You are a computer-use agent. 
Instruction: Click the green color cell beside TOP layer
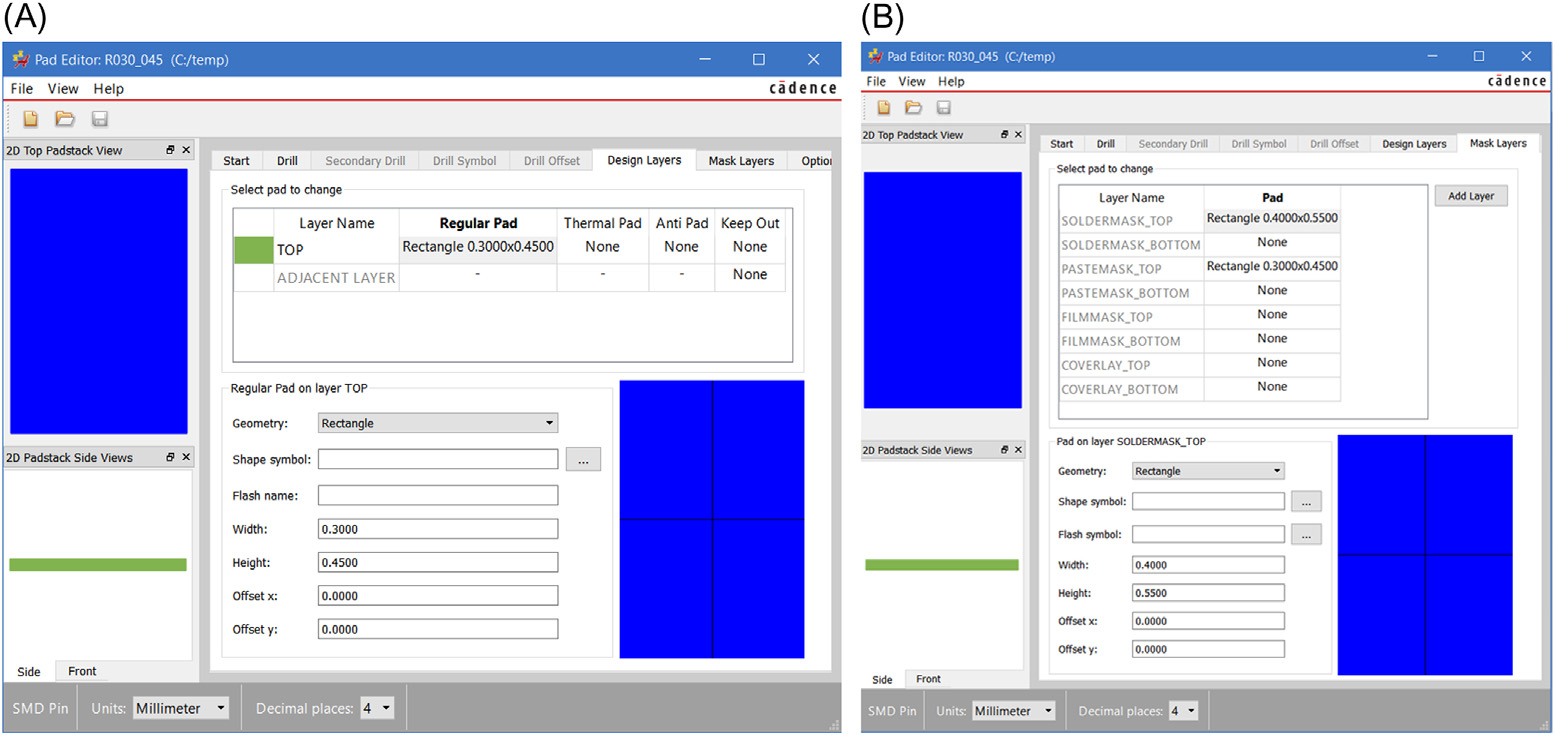(x=252, y=249)
